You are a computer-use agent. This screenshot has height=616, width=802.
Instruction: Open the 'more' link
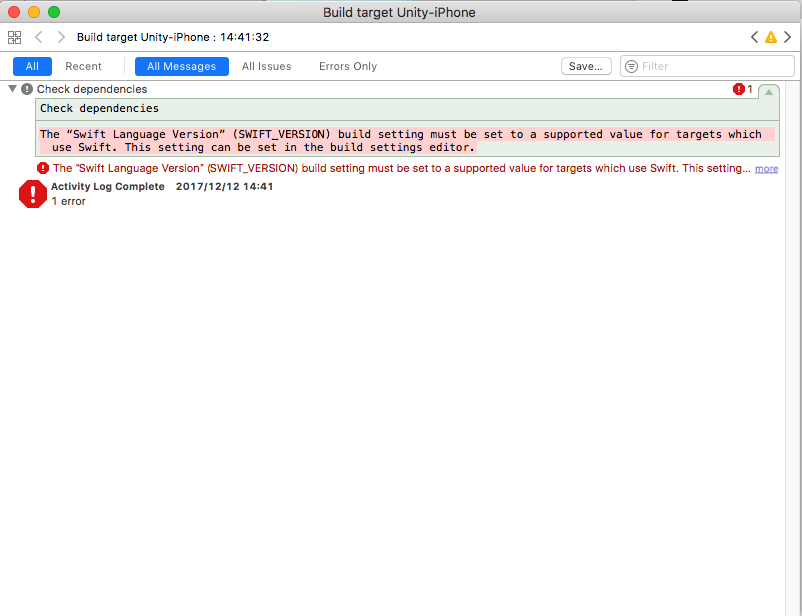(766, 169)
